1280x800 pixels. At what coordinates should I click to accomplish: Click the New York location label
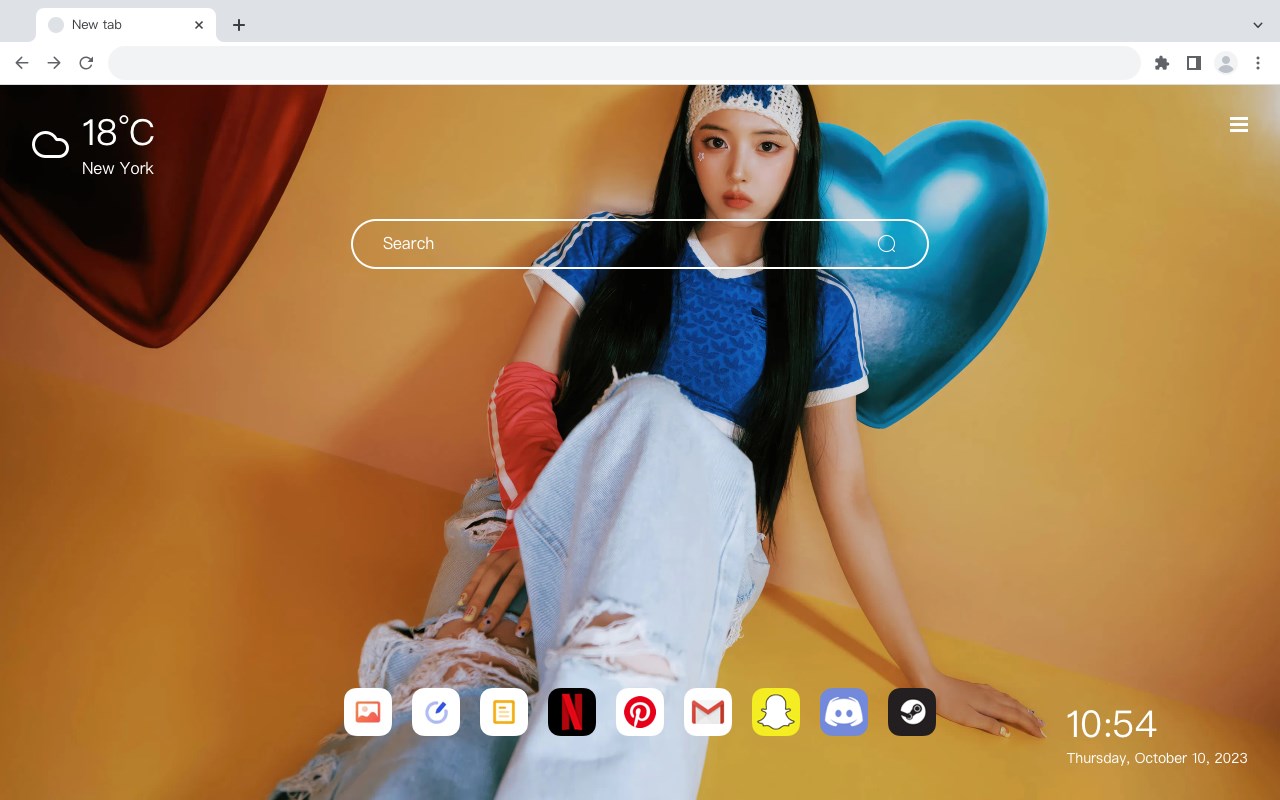[118, 168]
